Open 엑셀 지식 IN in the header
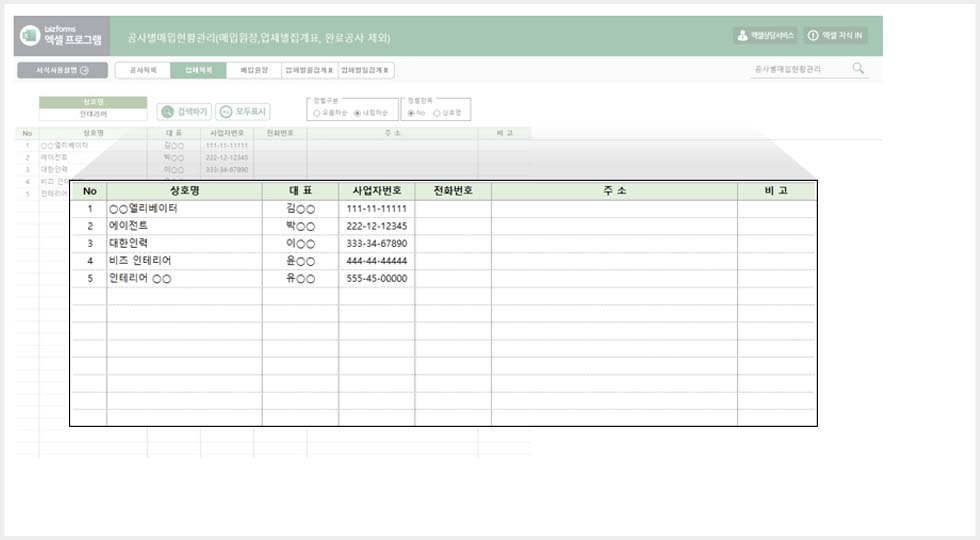Viewport: 980px width, 540px height. pyautogui.click(x=835, y=36)
